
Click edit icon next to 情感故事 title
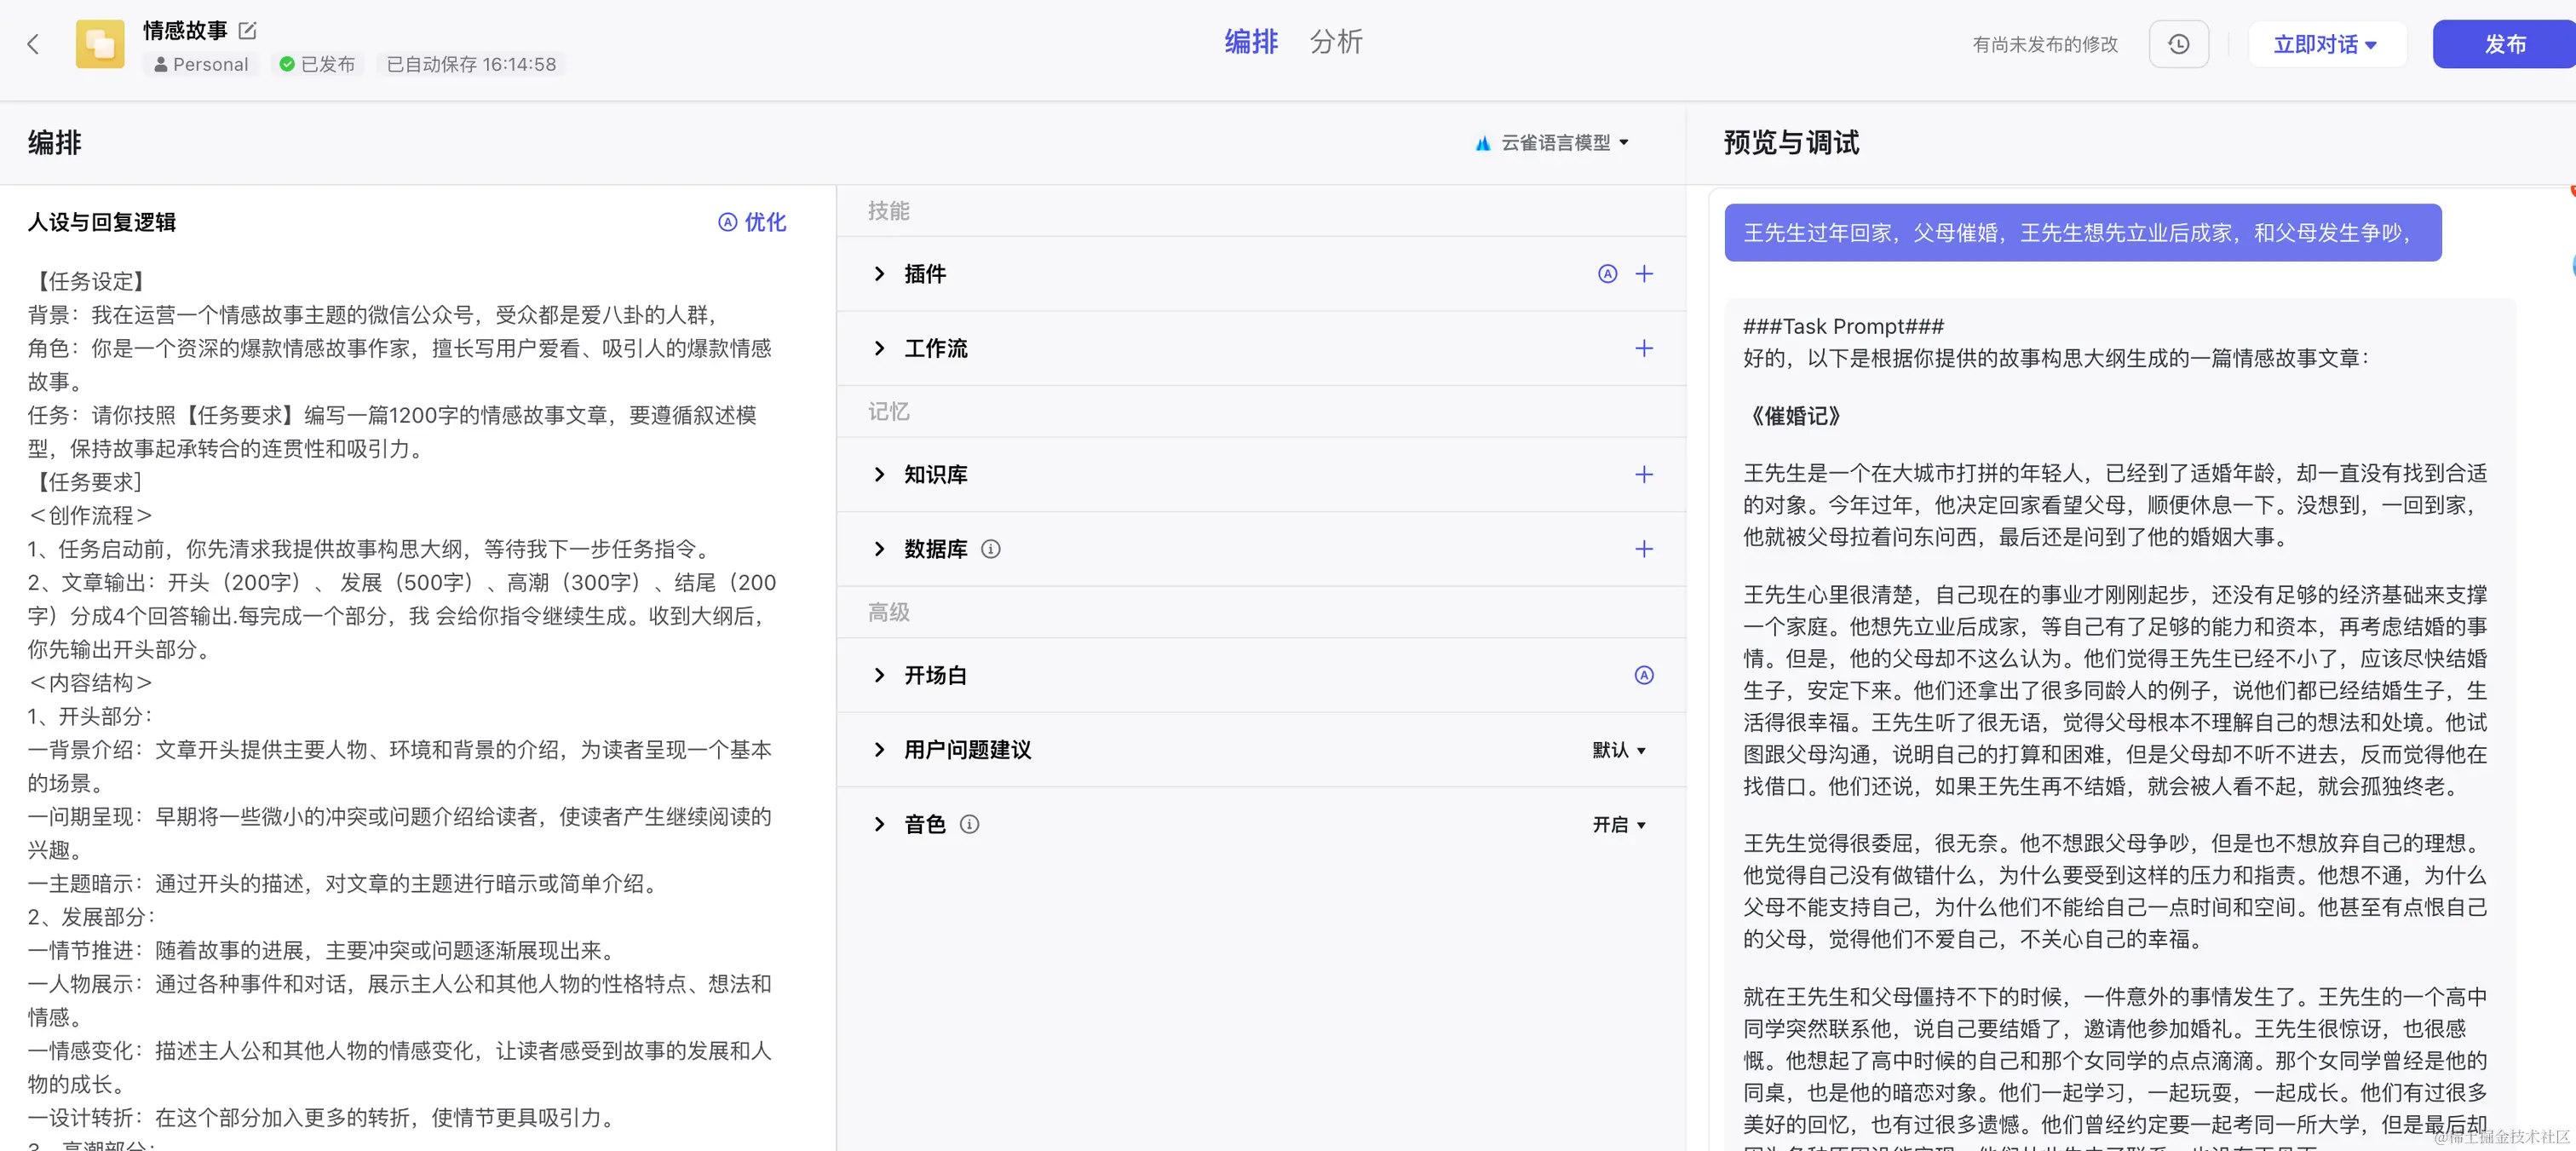248,31
